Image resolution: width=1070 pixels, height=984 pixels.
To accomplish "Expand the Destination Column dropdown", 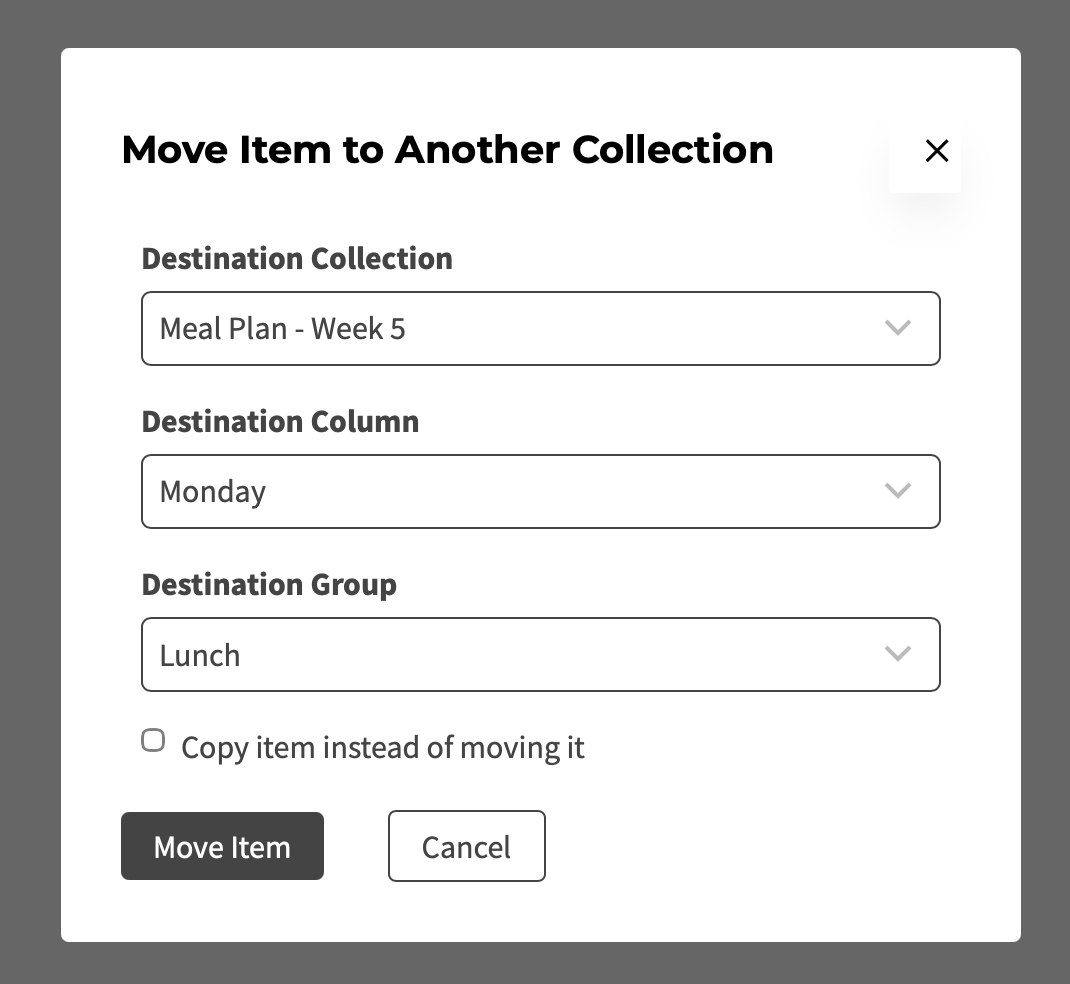I will [540, 491].
